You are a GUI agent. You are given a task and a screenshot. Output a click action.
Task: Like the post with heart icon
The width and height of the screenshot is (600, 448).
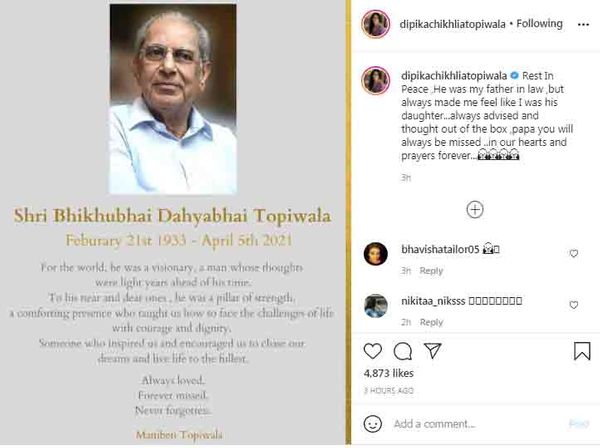(x=372, y=351)
